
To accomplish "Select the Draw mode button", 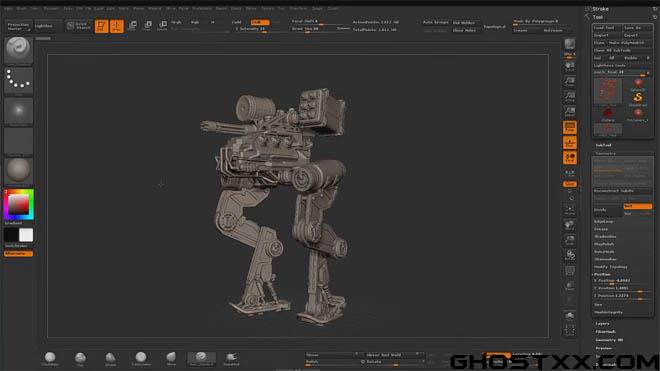I will click(117, 26).
